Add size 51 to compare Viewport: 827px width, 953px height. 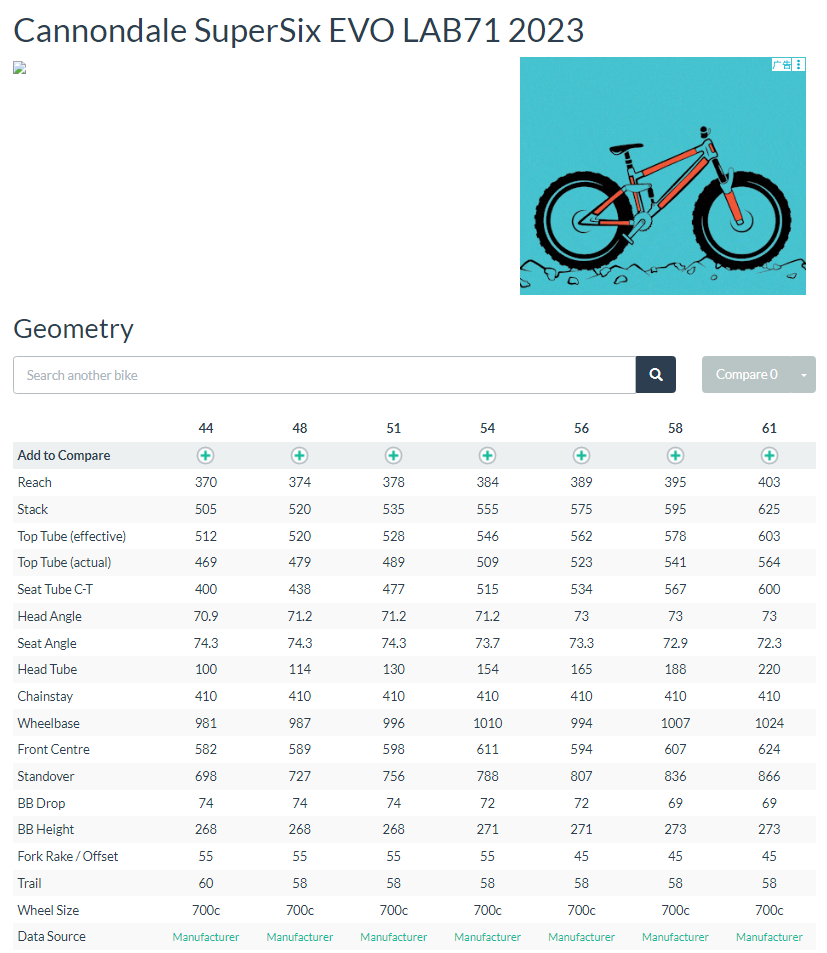pos(393,455)
